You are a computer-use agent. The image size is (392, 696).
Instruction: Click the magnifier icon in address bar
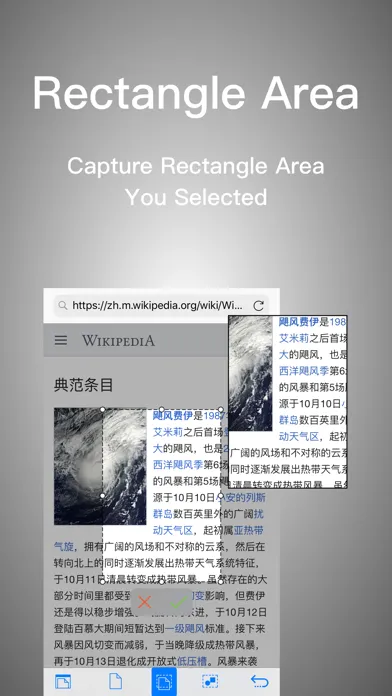63,305
